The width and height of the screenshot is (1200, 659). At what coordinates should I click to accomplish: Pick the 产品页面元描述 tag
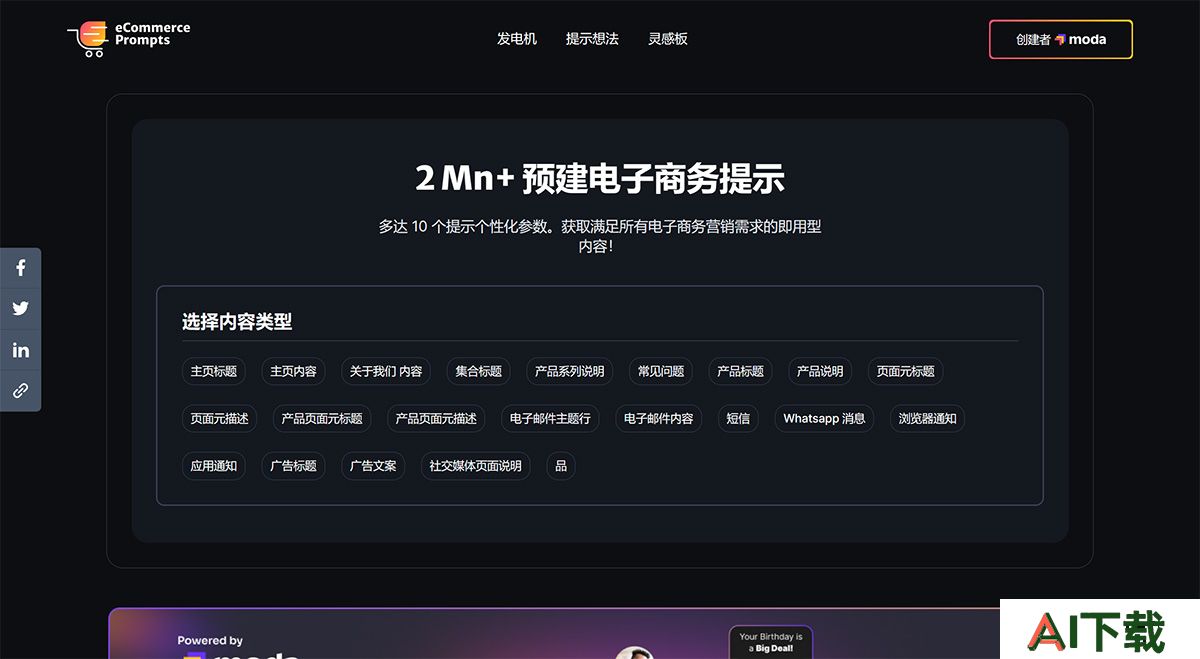point(436,418)
